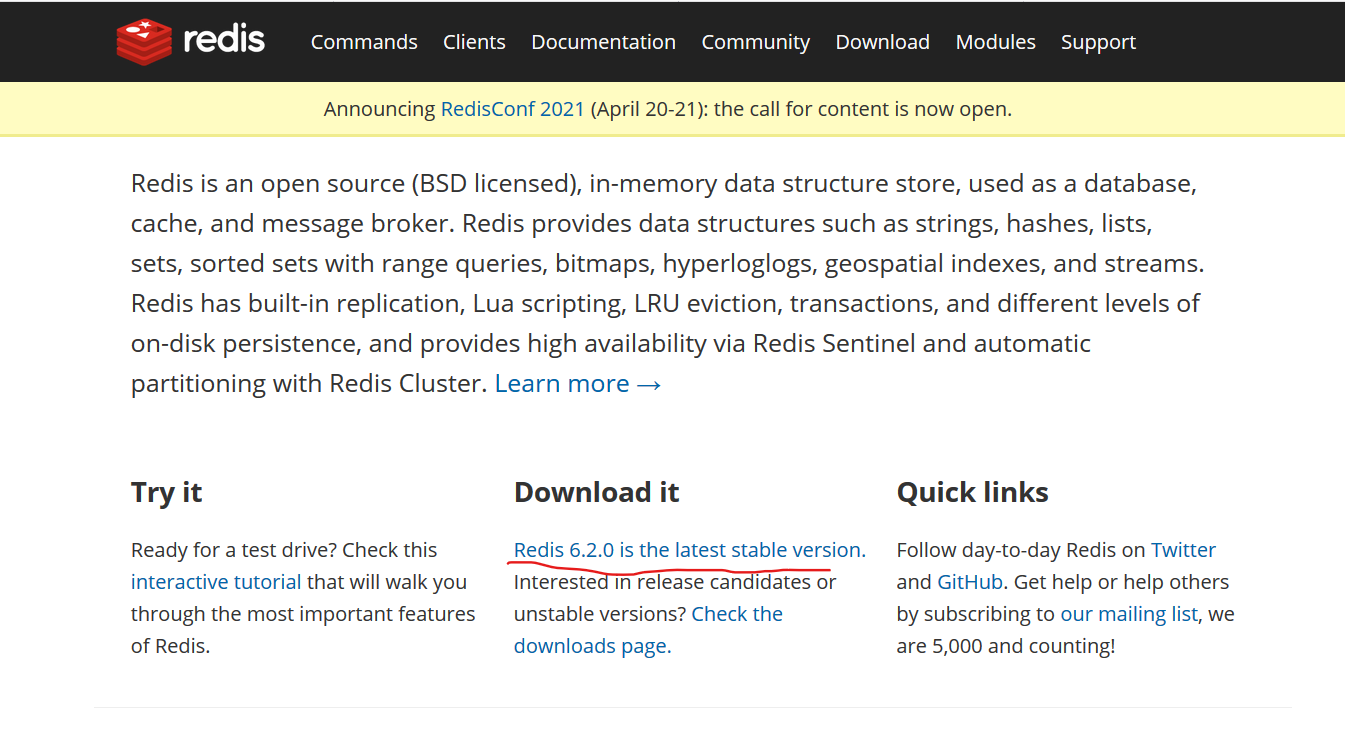Go to the Documentation page

603,42
